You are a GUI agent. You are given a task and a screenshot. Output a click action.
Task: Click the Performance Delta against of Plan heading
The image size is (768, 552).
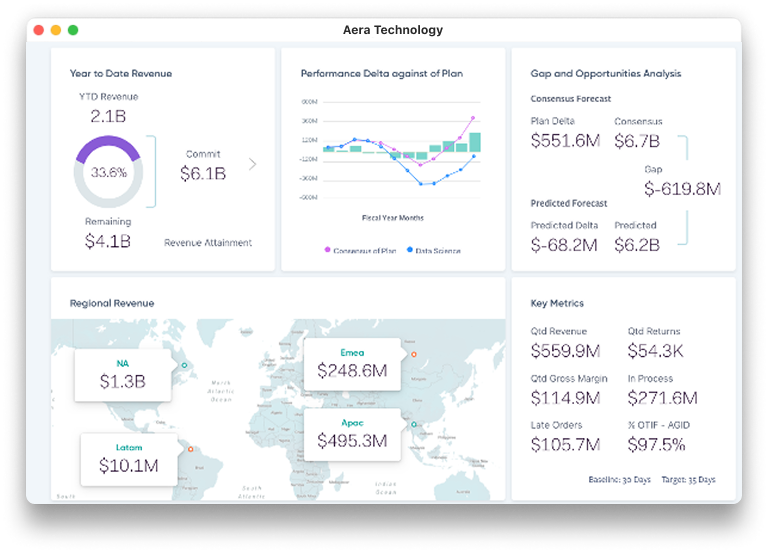pyautogui.click(x=382, y=73)
